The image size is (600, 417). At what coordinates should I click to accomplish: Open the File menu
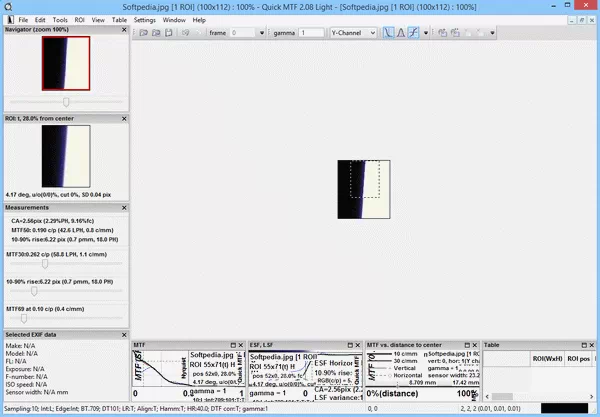(23, 20)
